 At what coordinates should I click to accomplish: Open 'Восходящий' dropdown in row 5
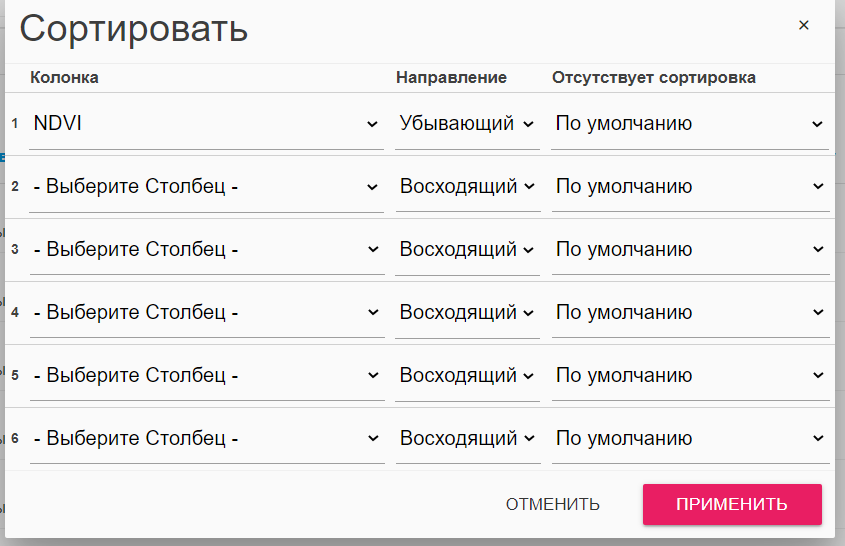[467, 376]
